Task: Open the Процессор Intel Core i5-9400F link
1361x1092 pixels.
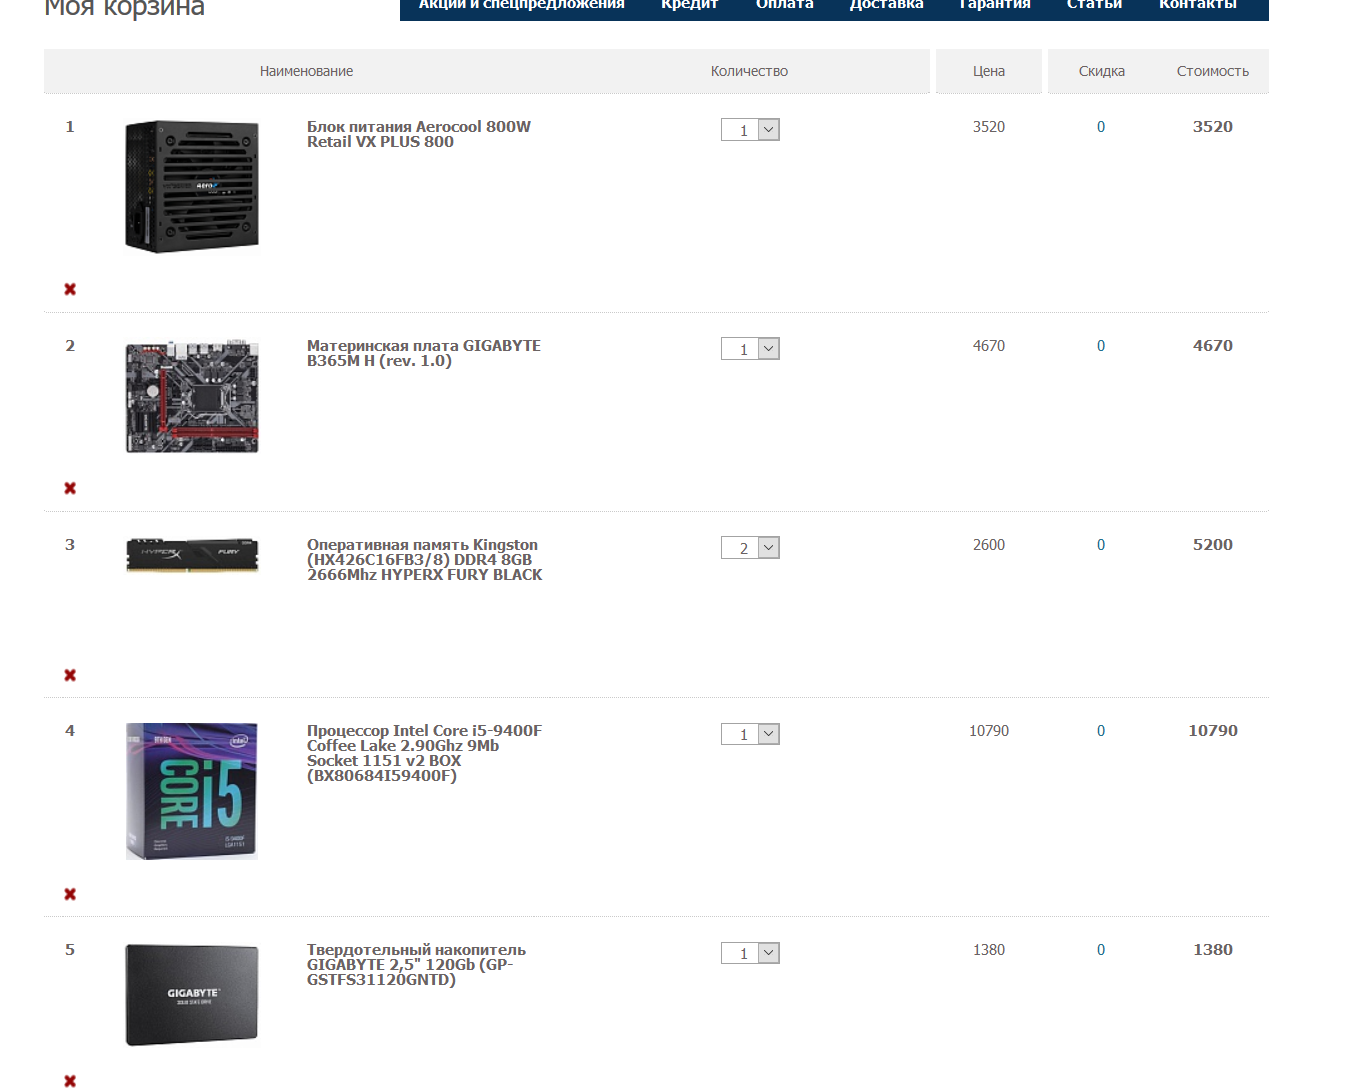Action: [x=424, y=753]
